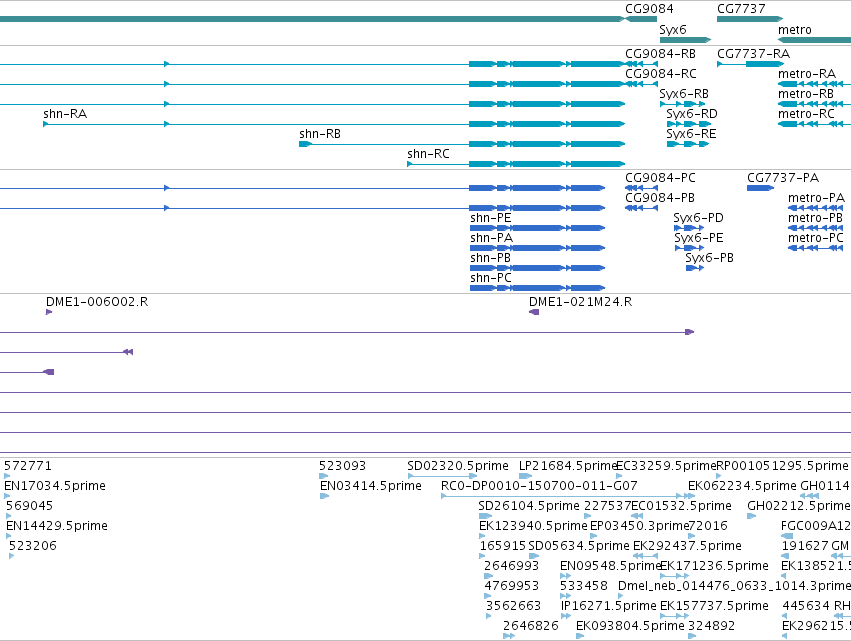Click the CG9084-PB protein label
The width and height of the screenshot is (851, 641).
(x=660, y=198)
